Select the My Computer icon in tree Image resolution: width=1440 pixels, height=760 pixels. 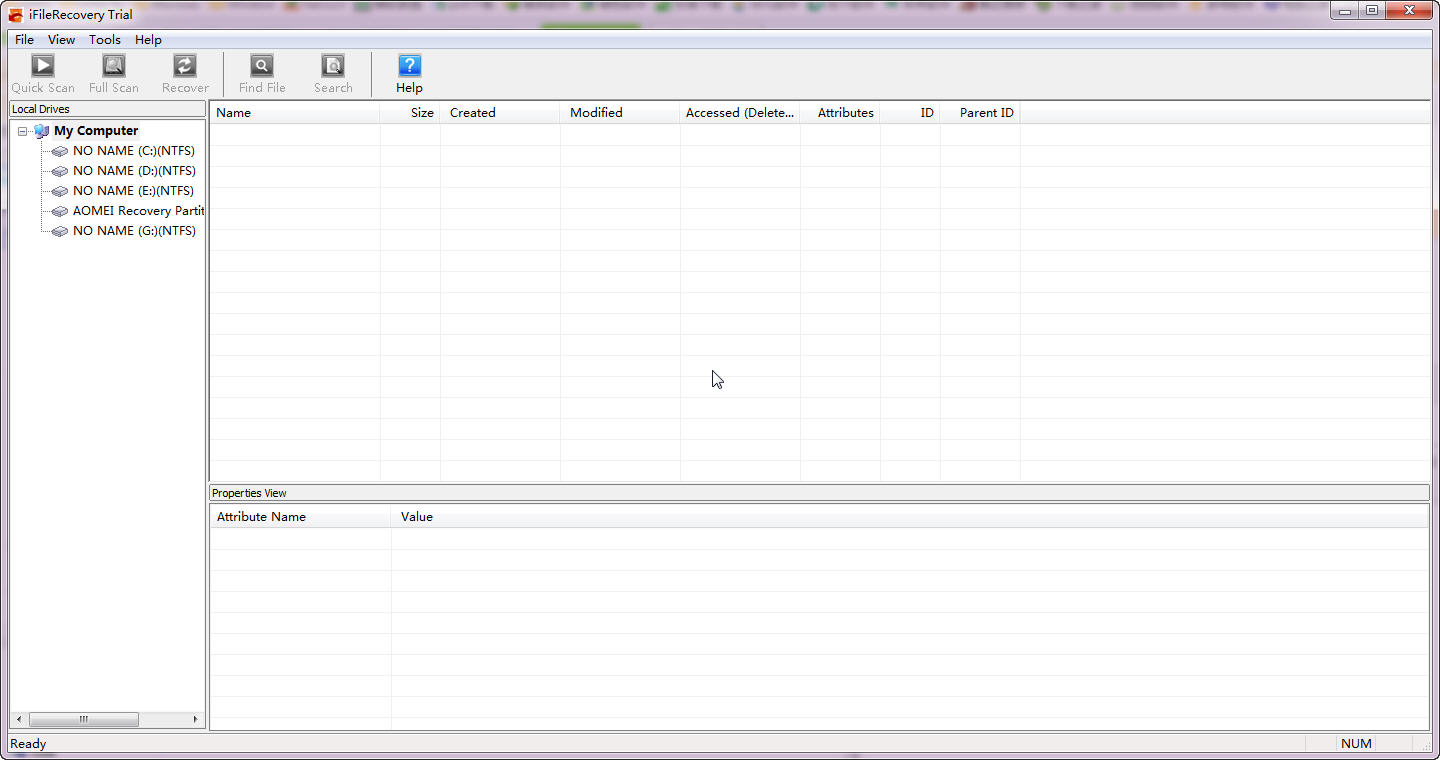tap(41, 131)
